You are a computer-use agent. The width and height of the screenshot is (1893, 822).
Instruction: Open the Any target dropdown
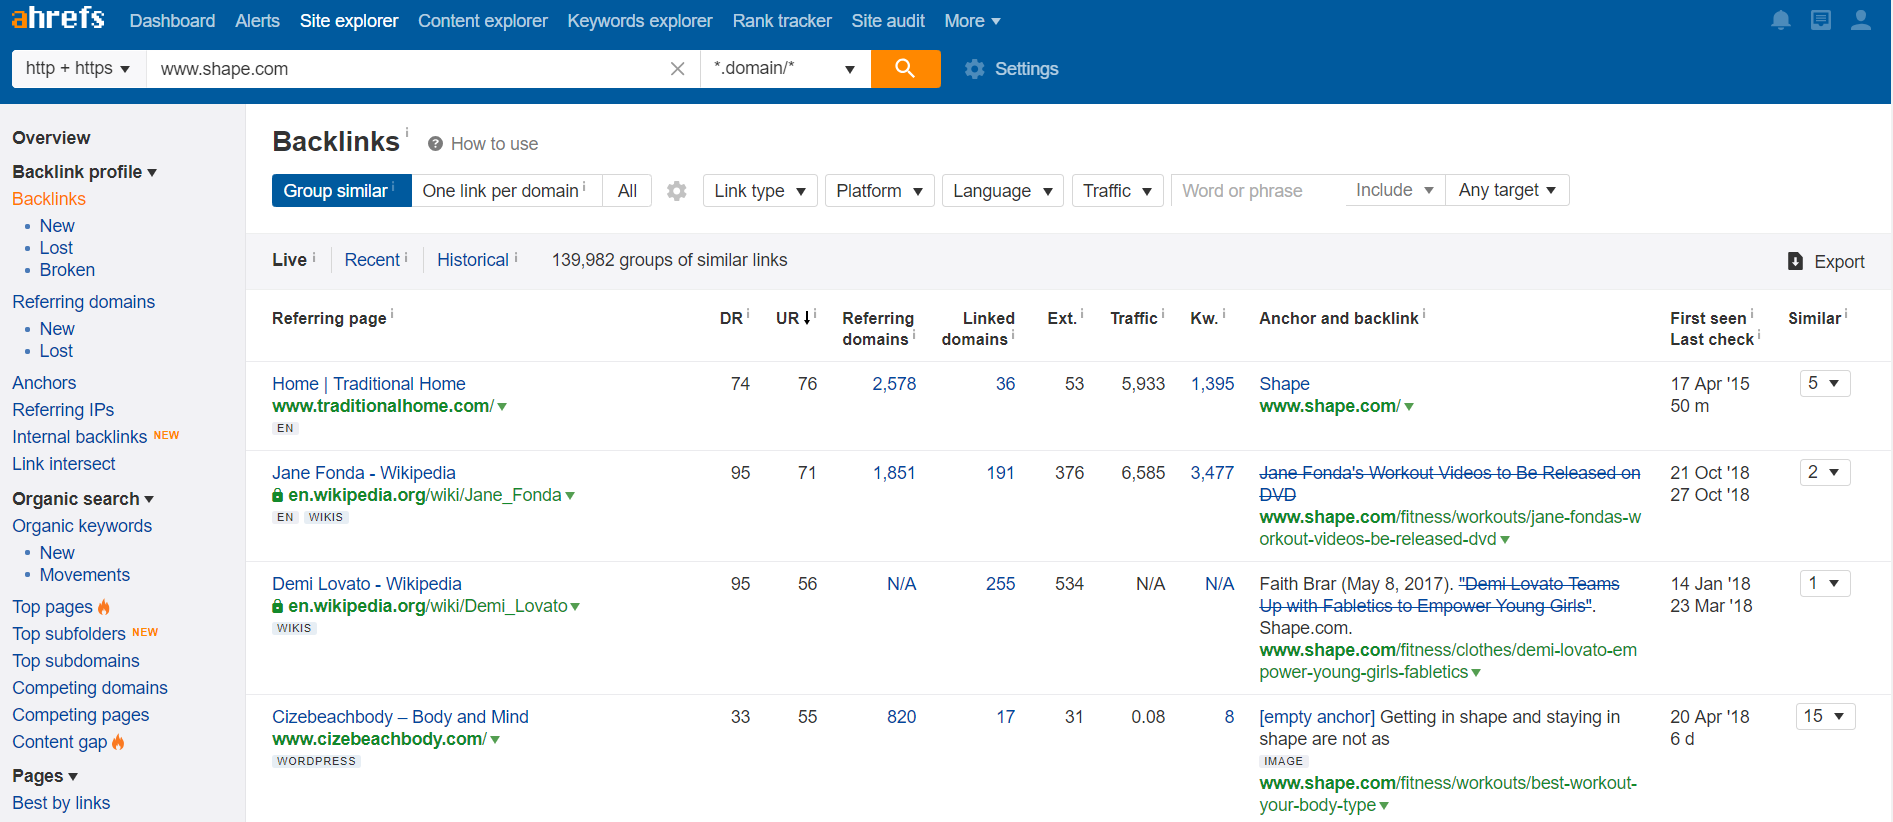(1507, 190)
